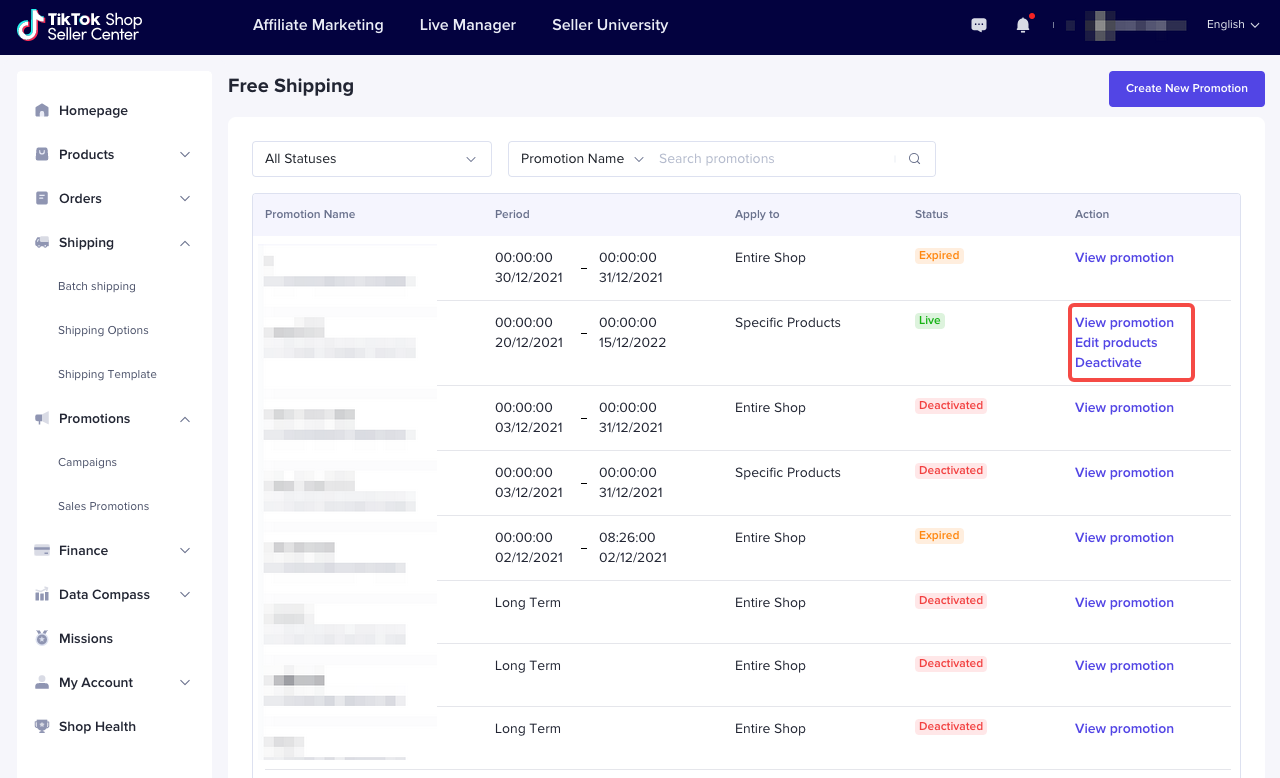Go to Seller University in top navigation
This screenshot has height=778, width=1280.
click(x=609, y=25)
